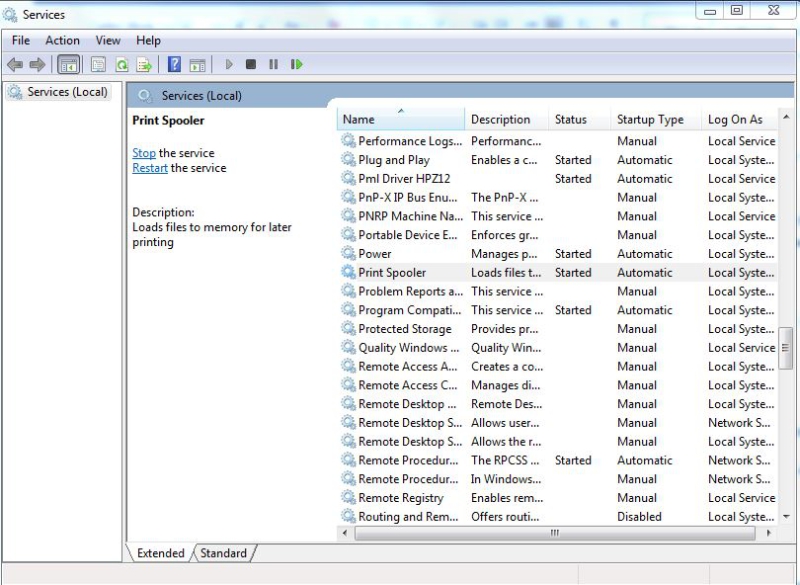Click the Status column header
This screenshot has height=585, width=800.
571,119
